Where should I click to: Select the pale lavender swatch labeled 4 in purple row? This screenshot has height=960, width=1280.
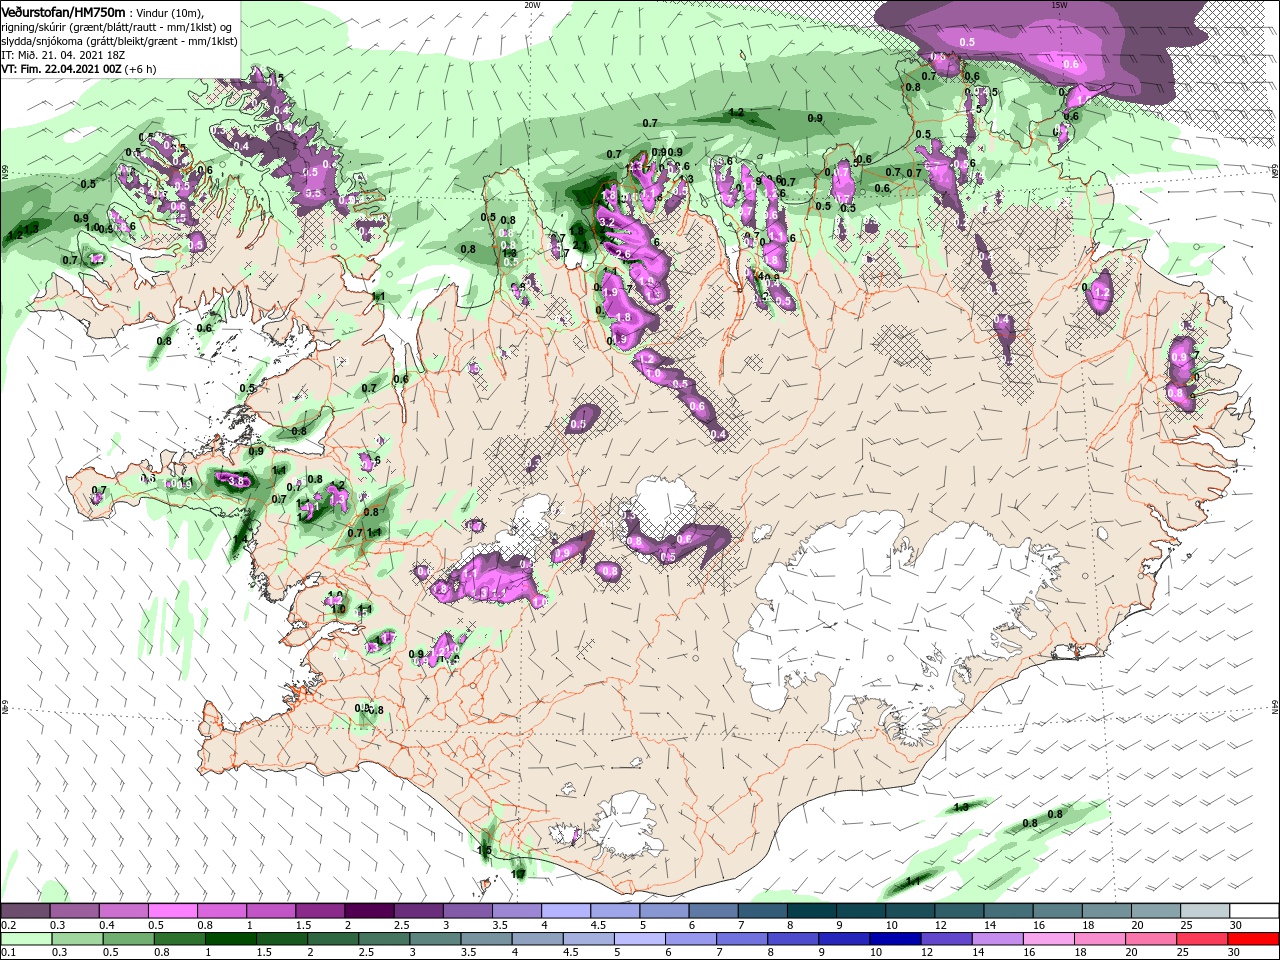[x=566, y=912]
